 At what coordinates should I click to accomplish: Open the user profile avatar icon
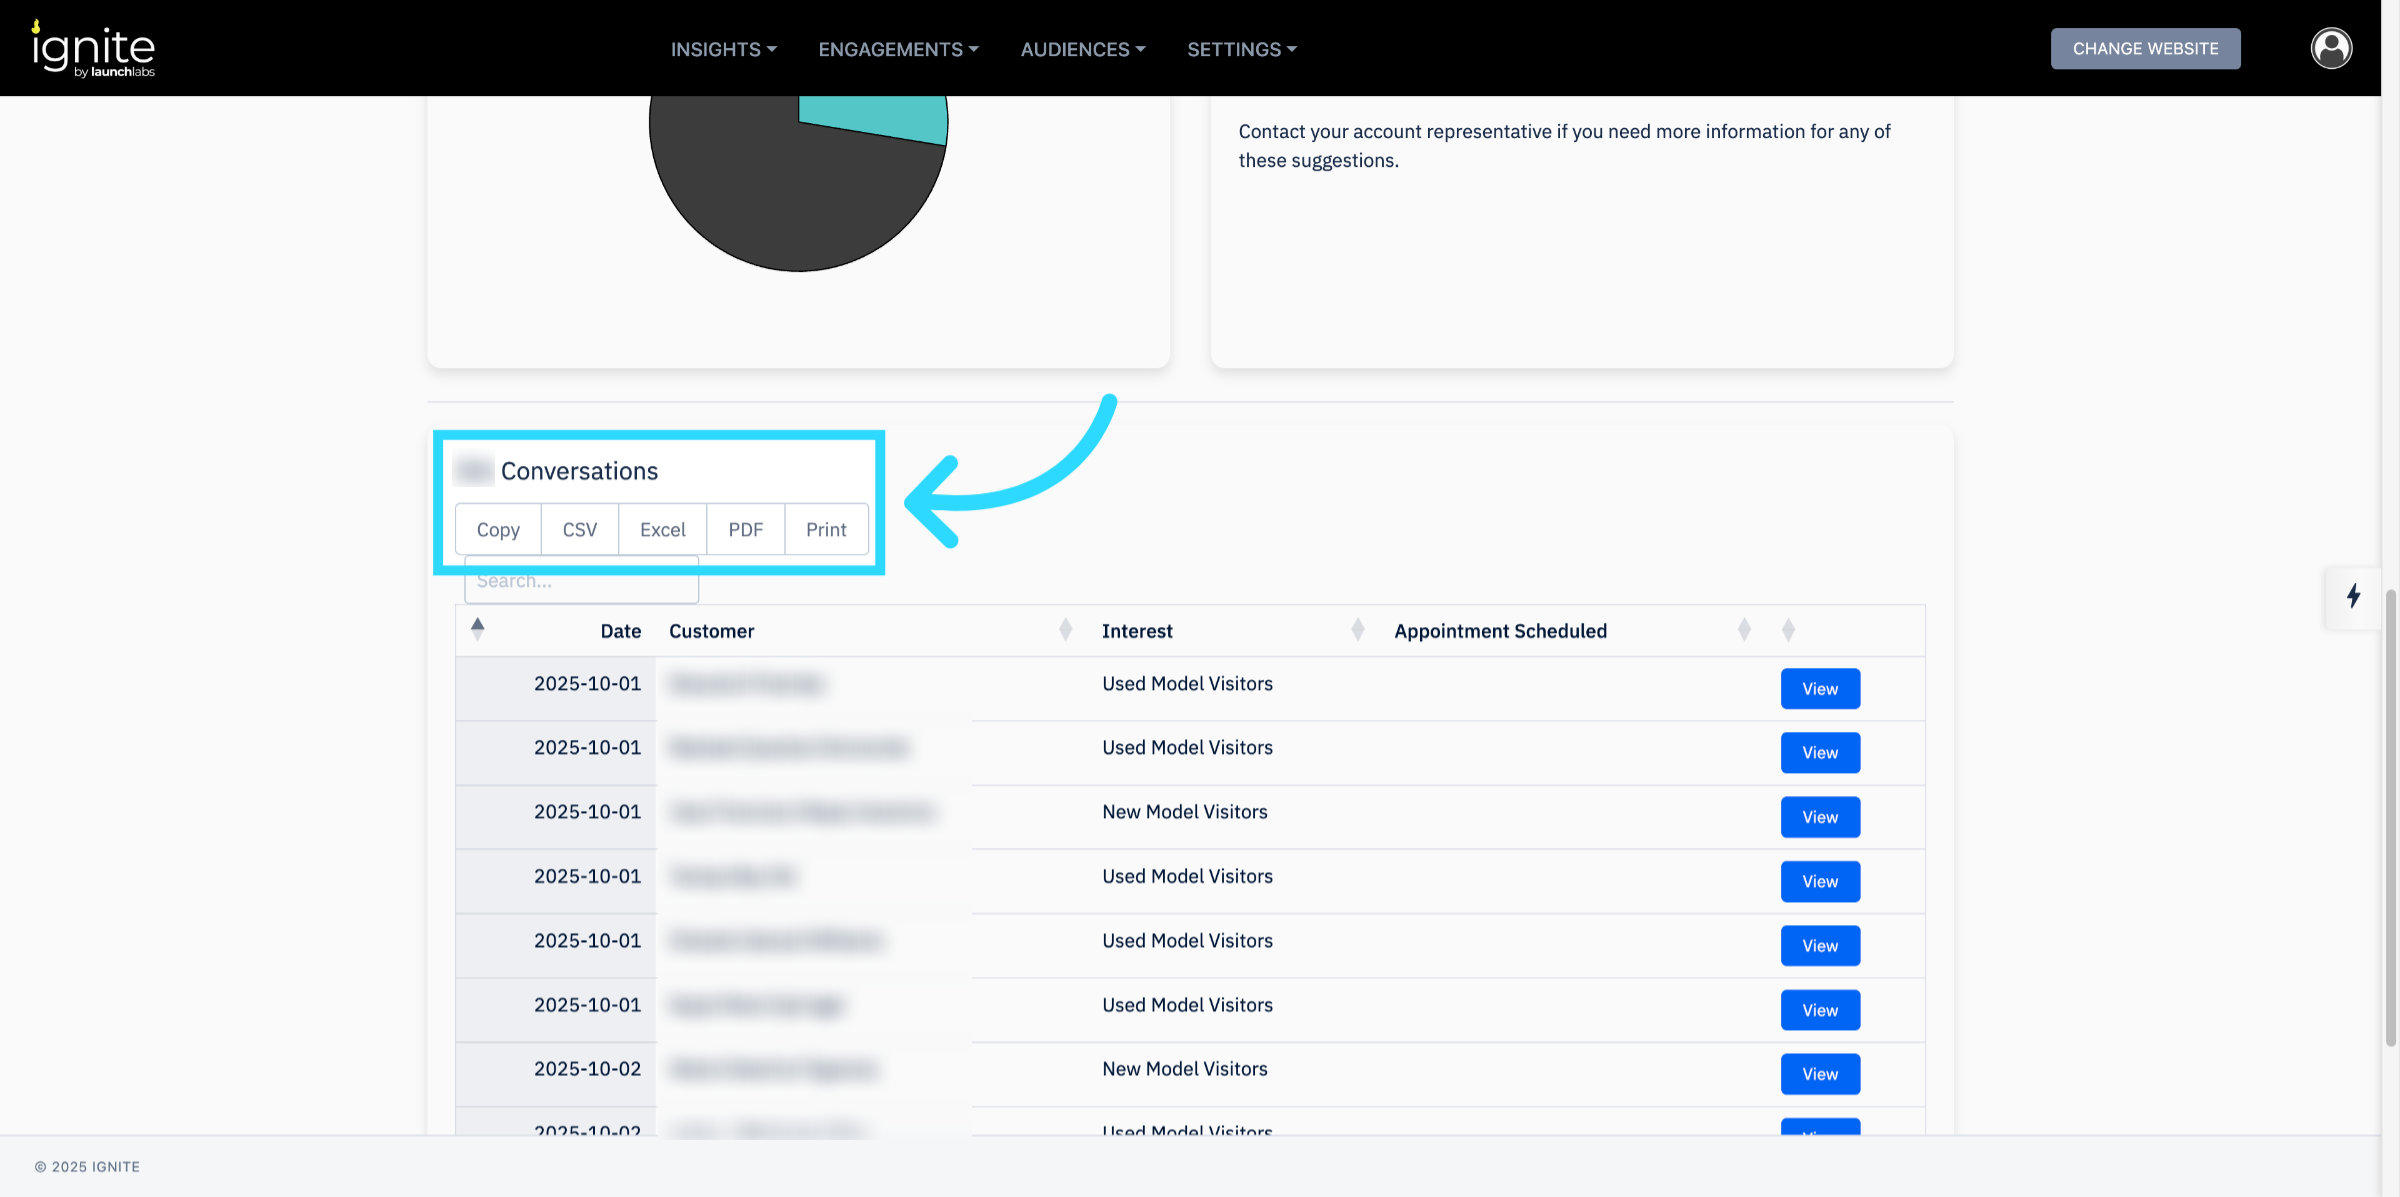(x=2331, y=48)
